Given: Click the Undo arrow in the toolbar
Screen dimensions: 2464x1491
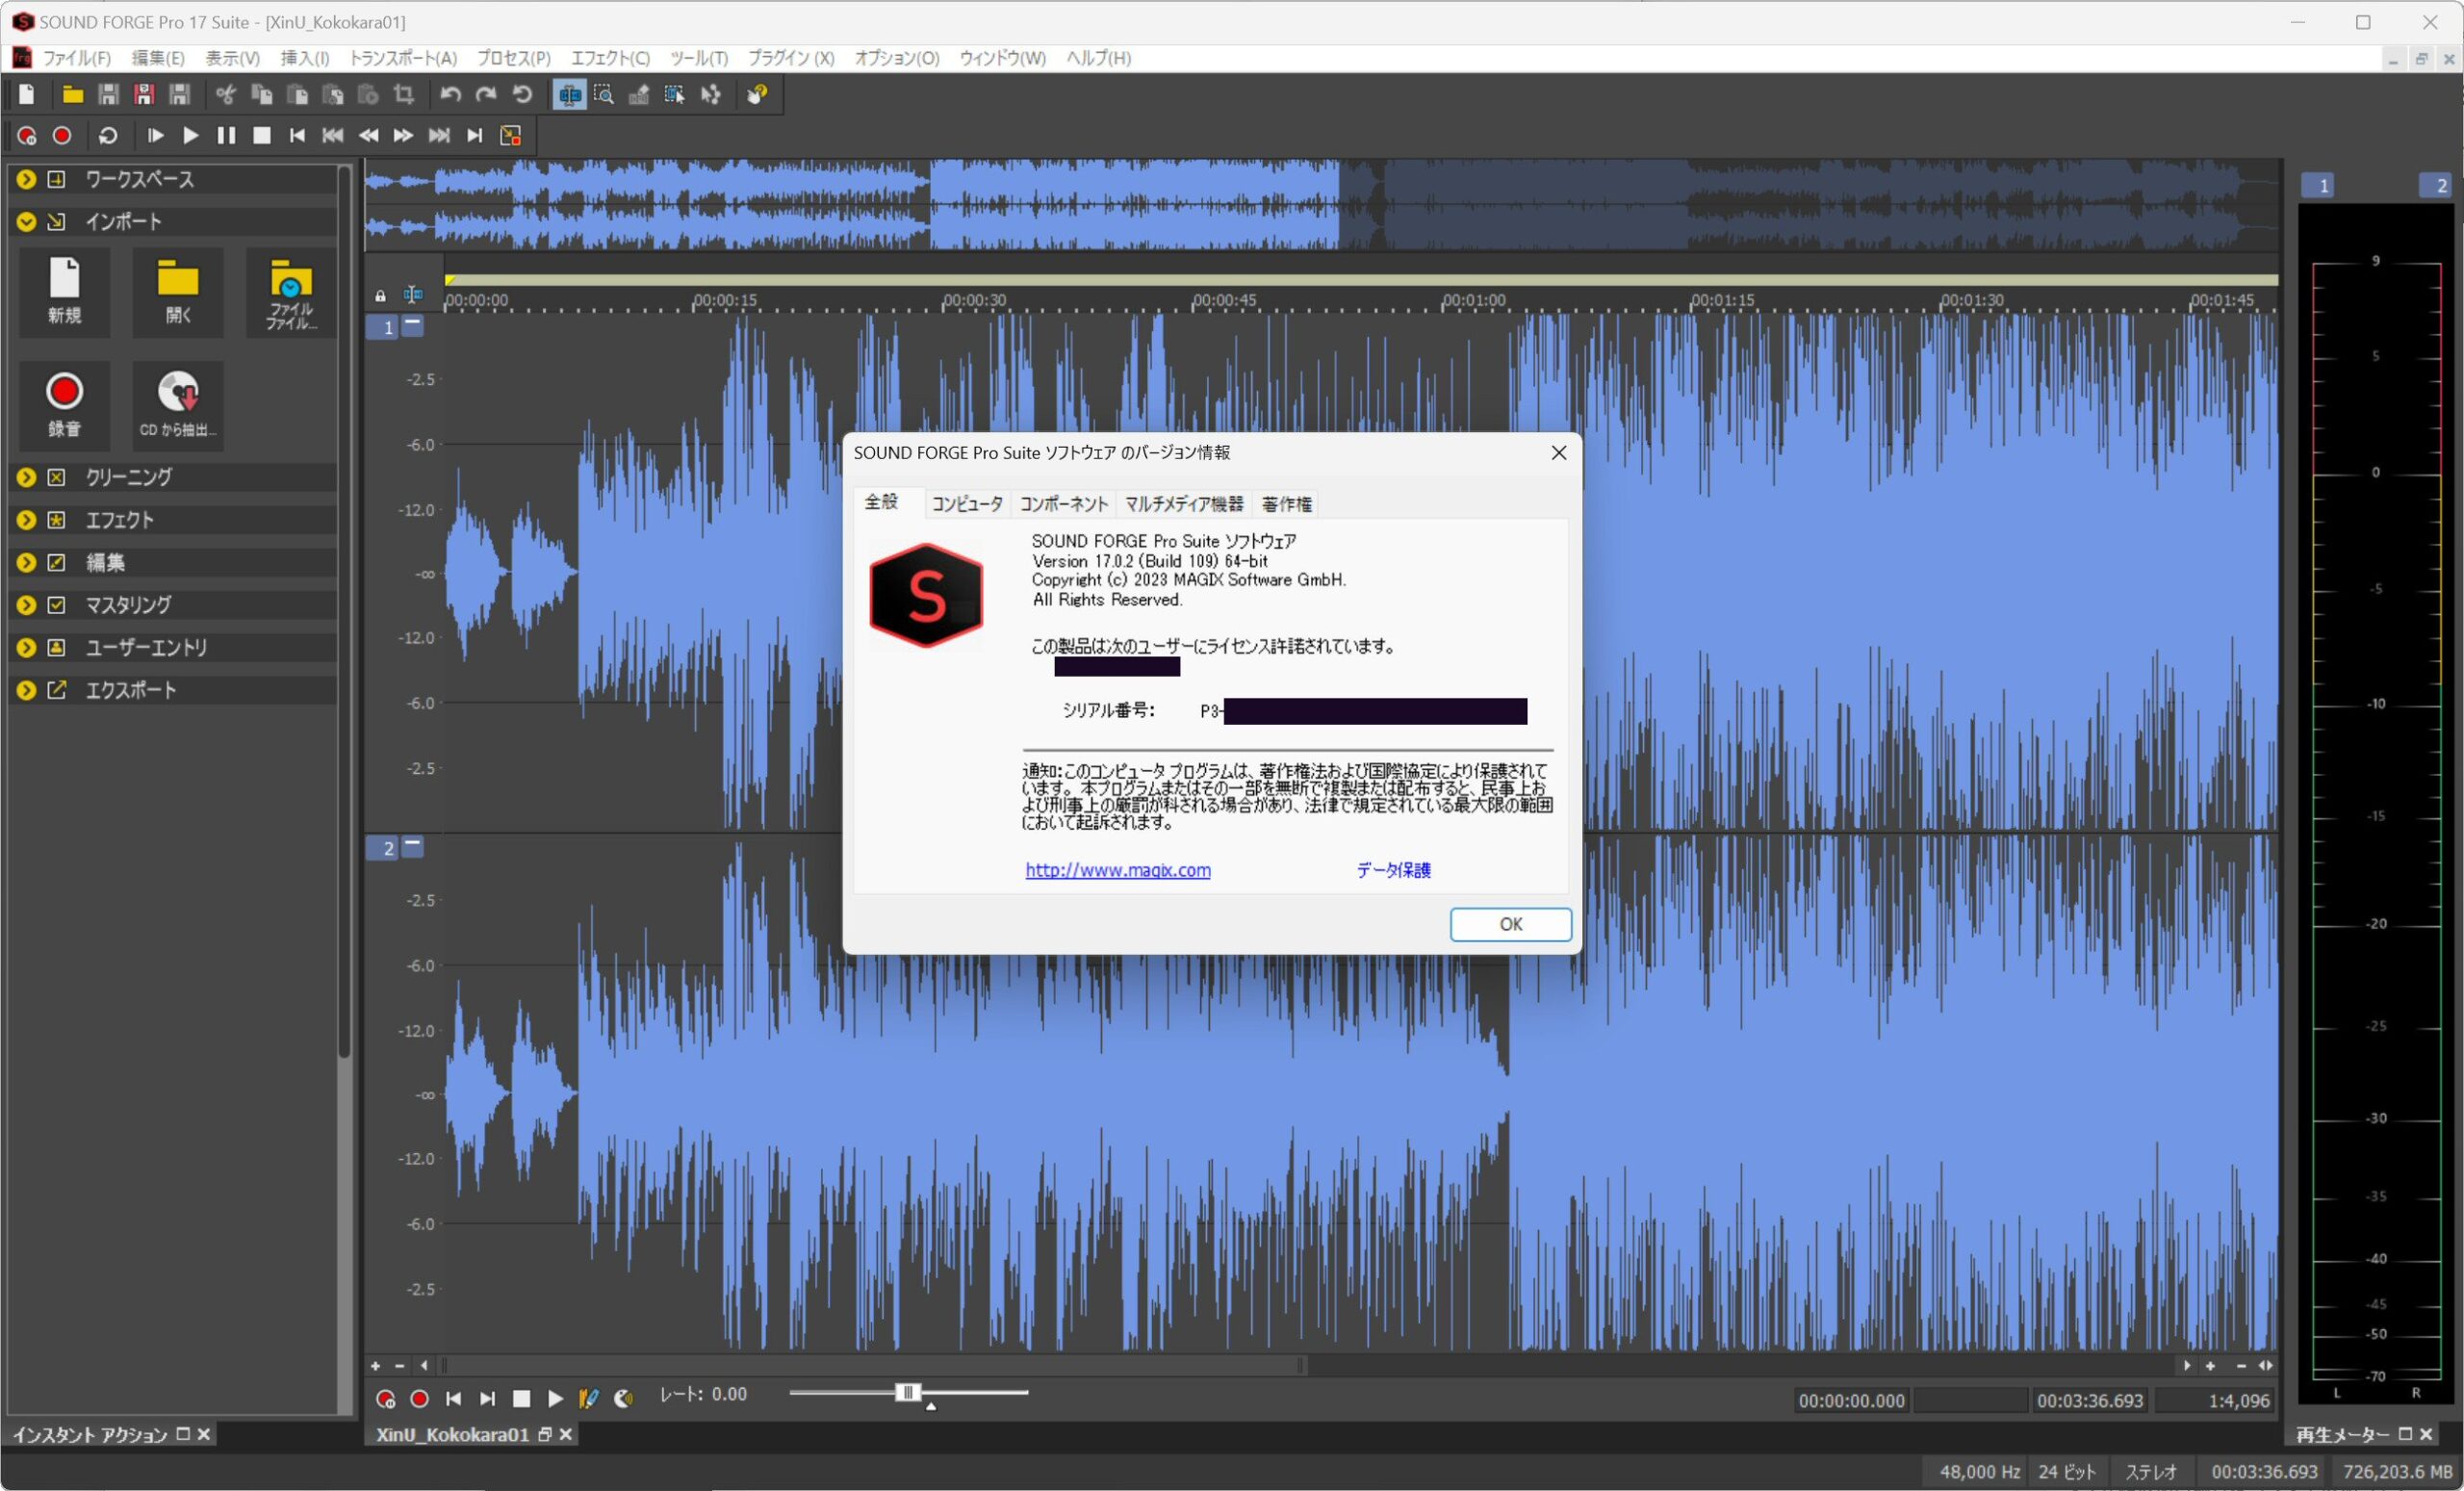Looking at the screenshot, I should pos(450,95).
